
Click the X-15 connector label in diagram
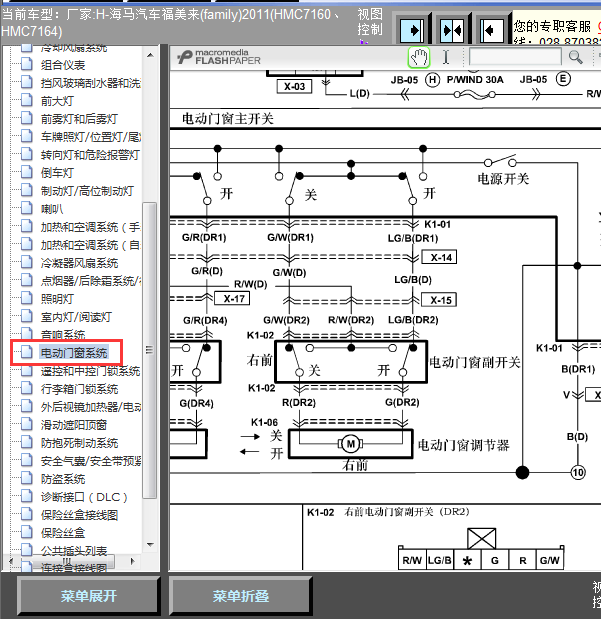click(439, 300)
